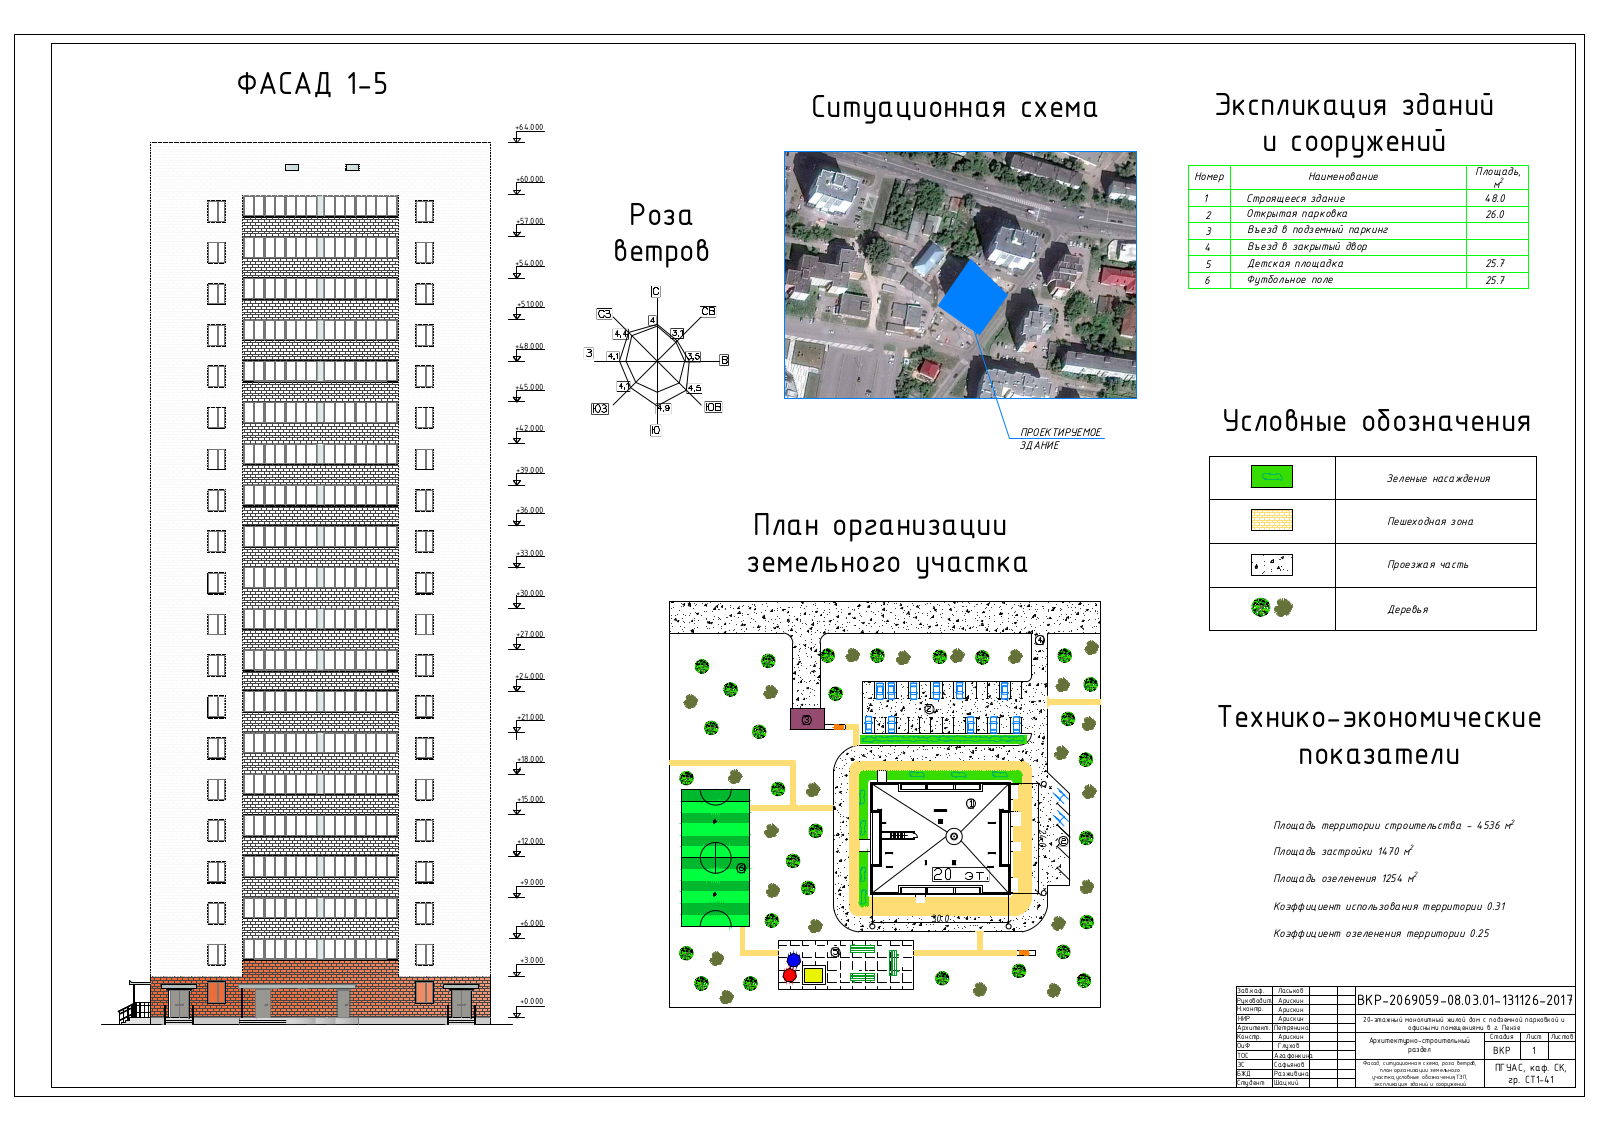The width and height of the screenshot is (1600, 1131).
Task: Click the trees legend symbol
Action: [x=1272, y=607]
